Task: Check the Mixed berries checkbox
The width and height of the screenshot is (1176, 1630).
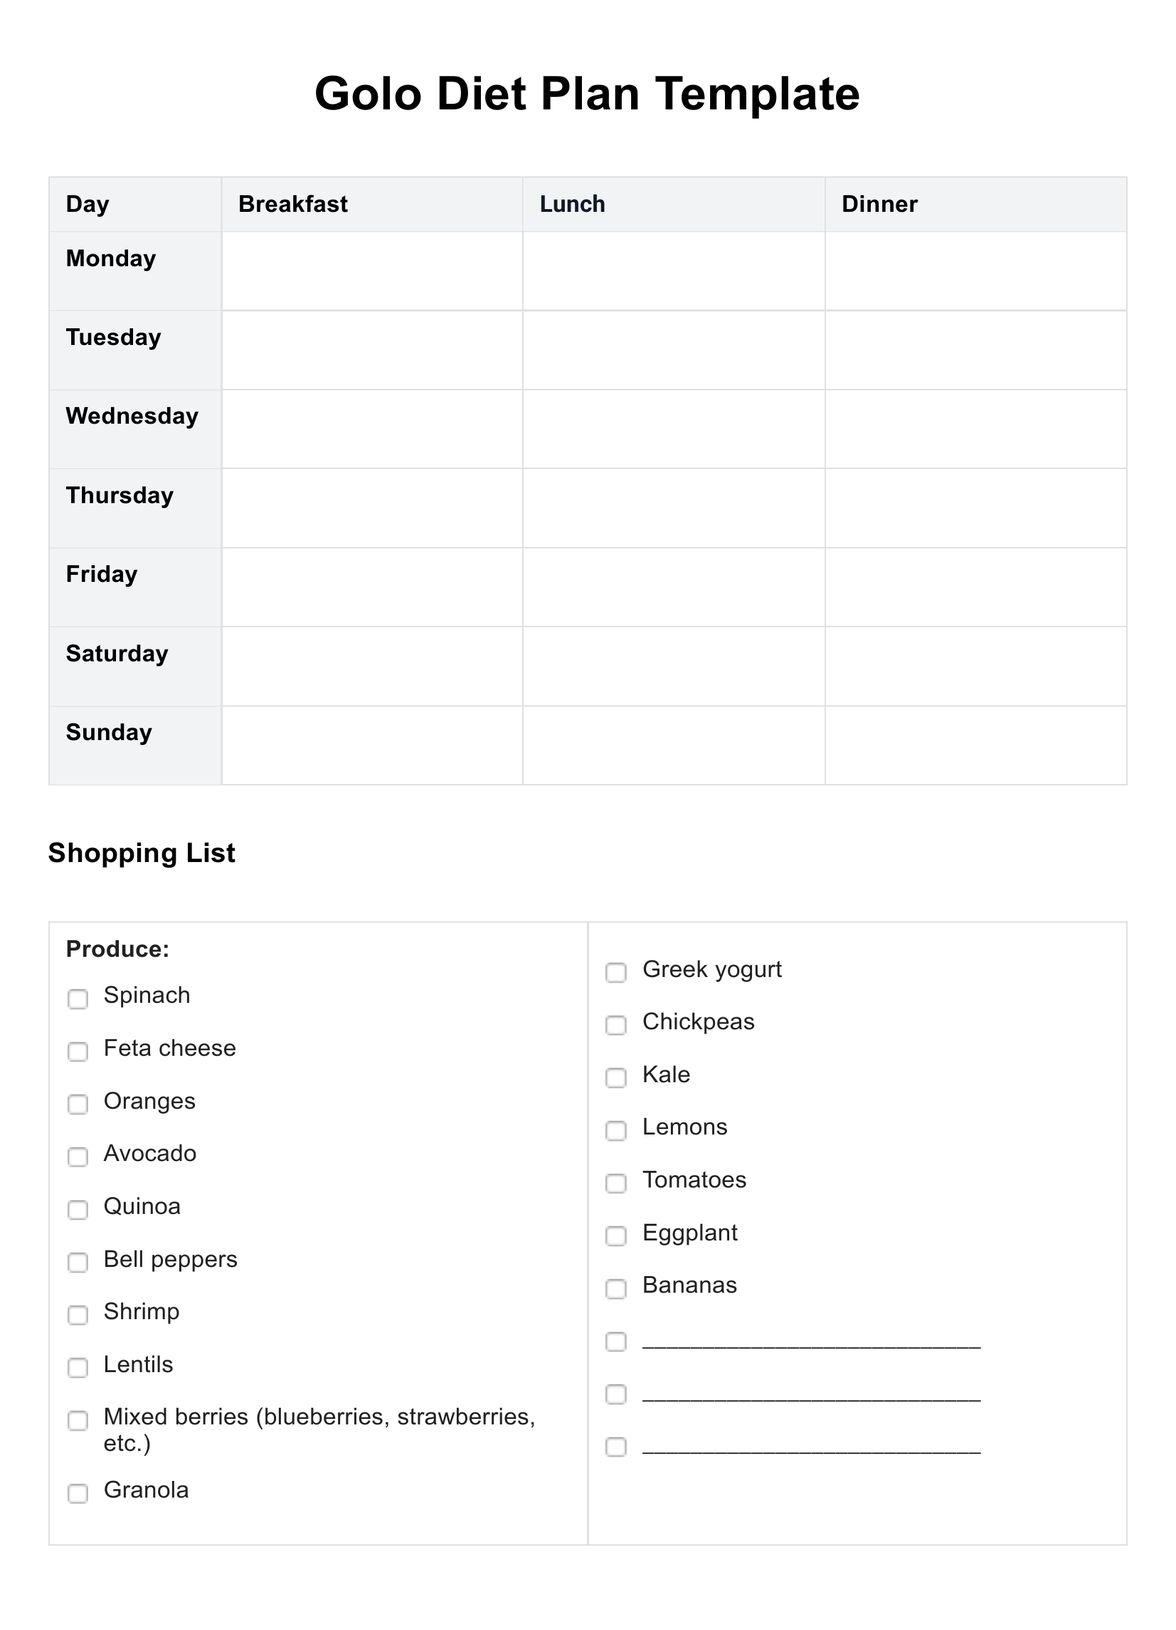Action: tap(78, 1420)
